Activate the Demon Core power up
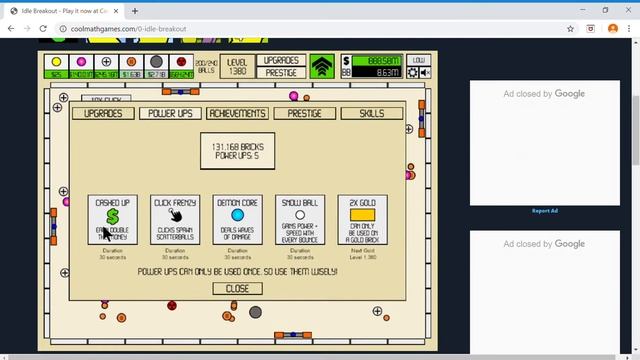640x360 pixels. [x=238, y=220]
